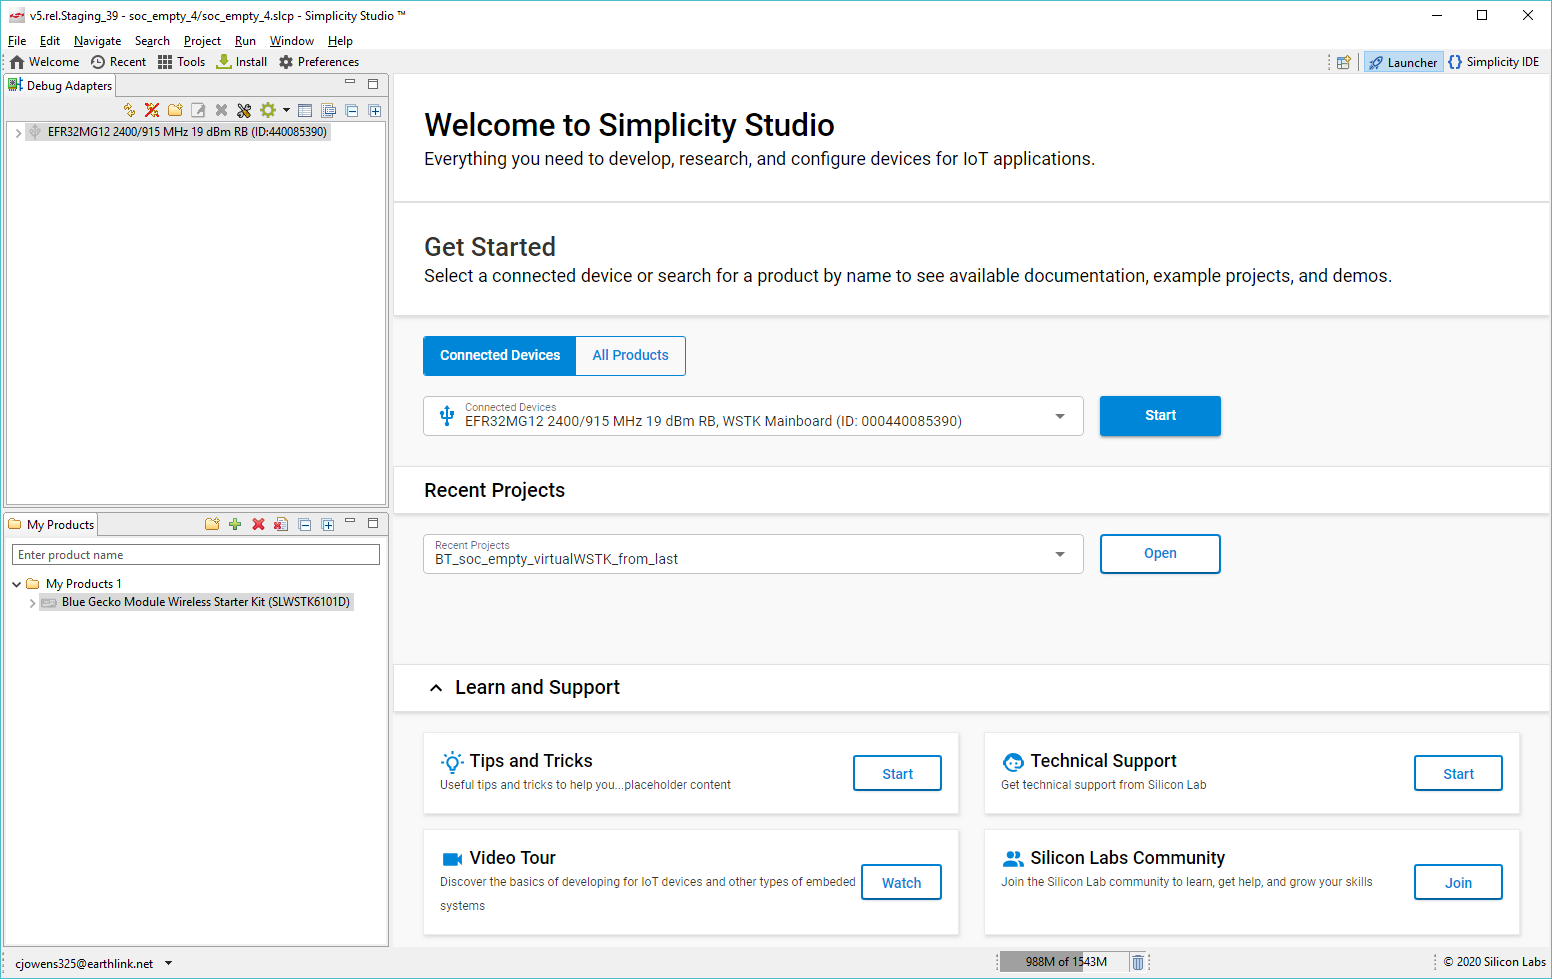The width and height of the screenshot is (1552, 979).
Task: Switch to the Launcher perspective
Action: pos(1404,62)
